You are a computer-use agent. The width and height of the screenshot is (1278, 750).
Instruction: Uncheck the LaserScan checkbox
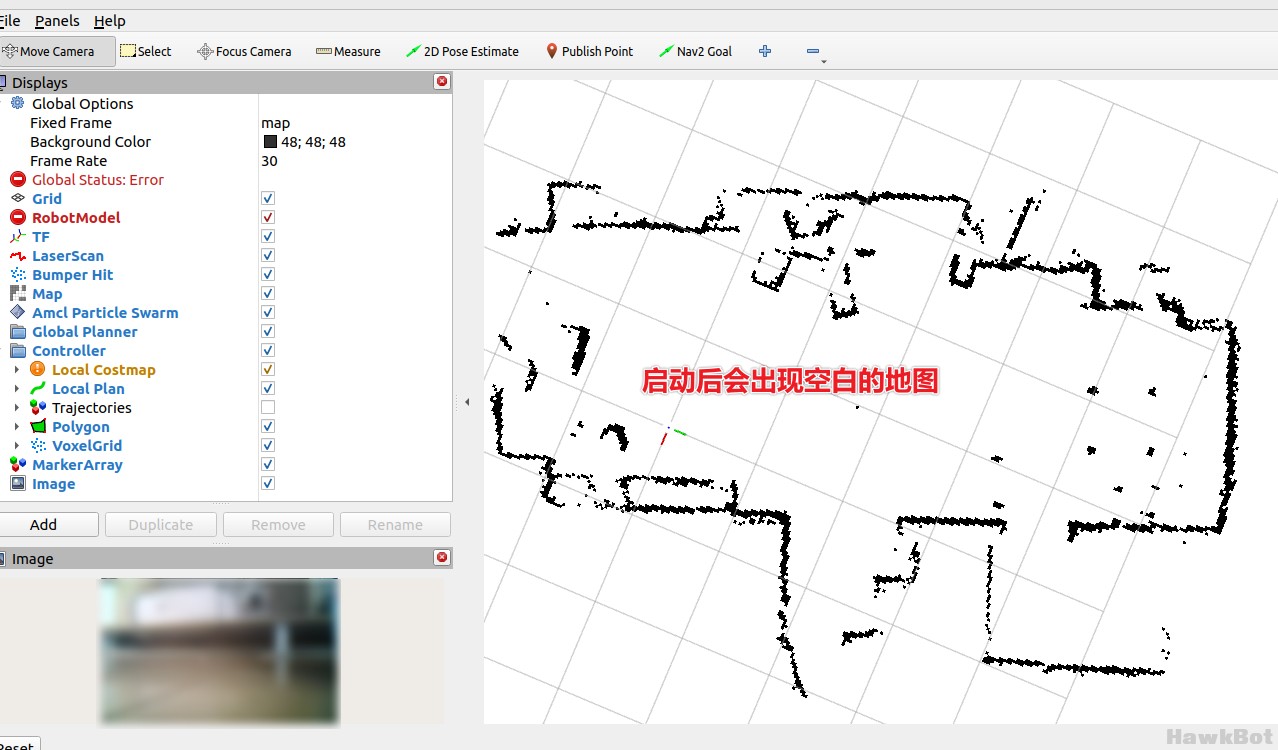pyautogui.click(x=268, y=255)
